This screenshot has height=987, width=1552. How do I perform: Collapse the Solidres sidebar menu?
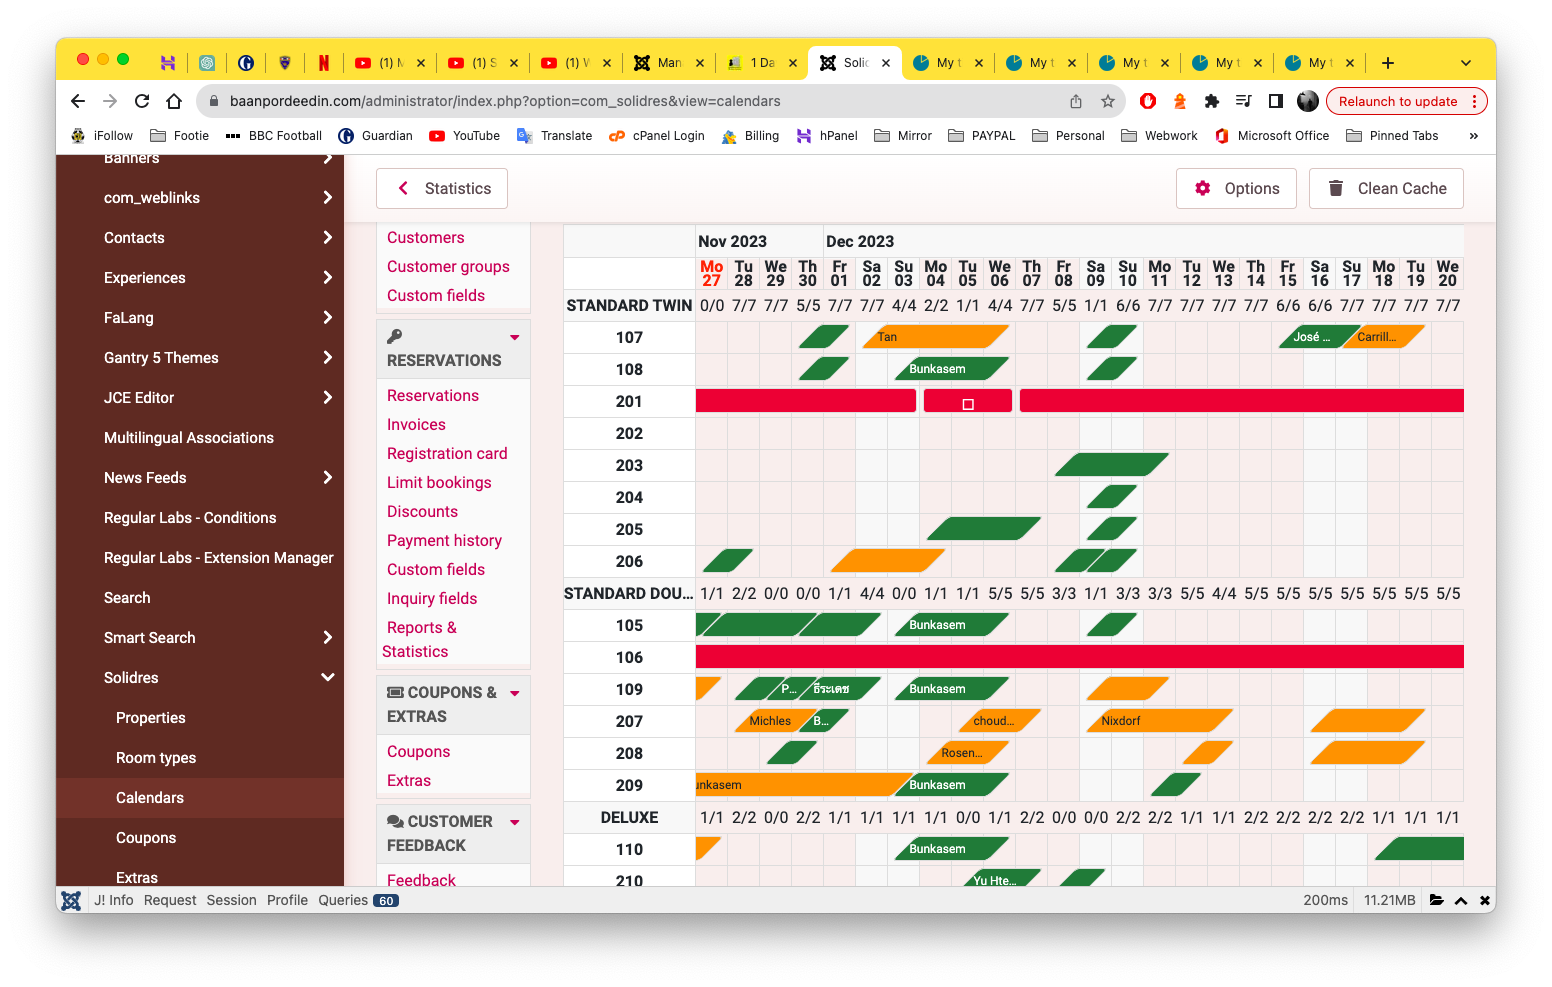327,677
